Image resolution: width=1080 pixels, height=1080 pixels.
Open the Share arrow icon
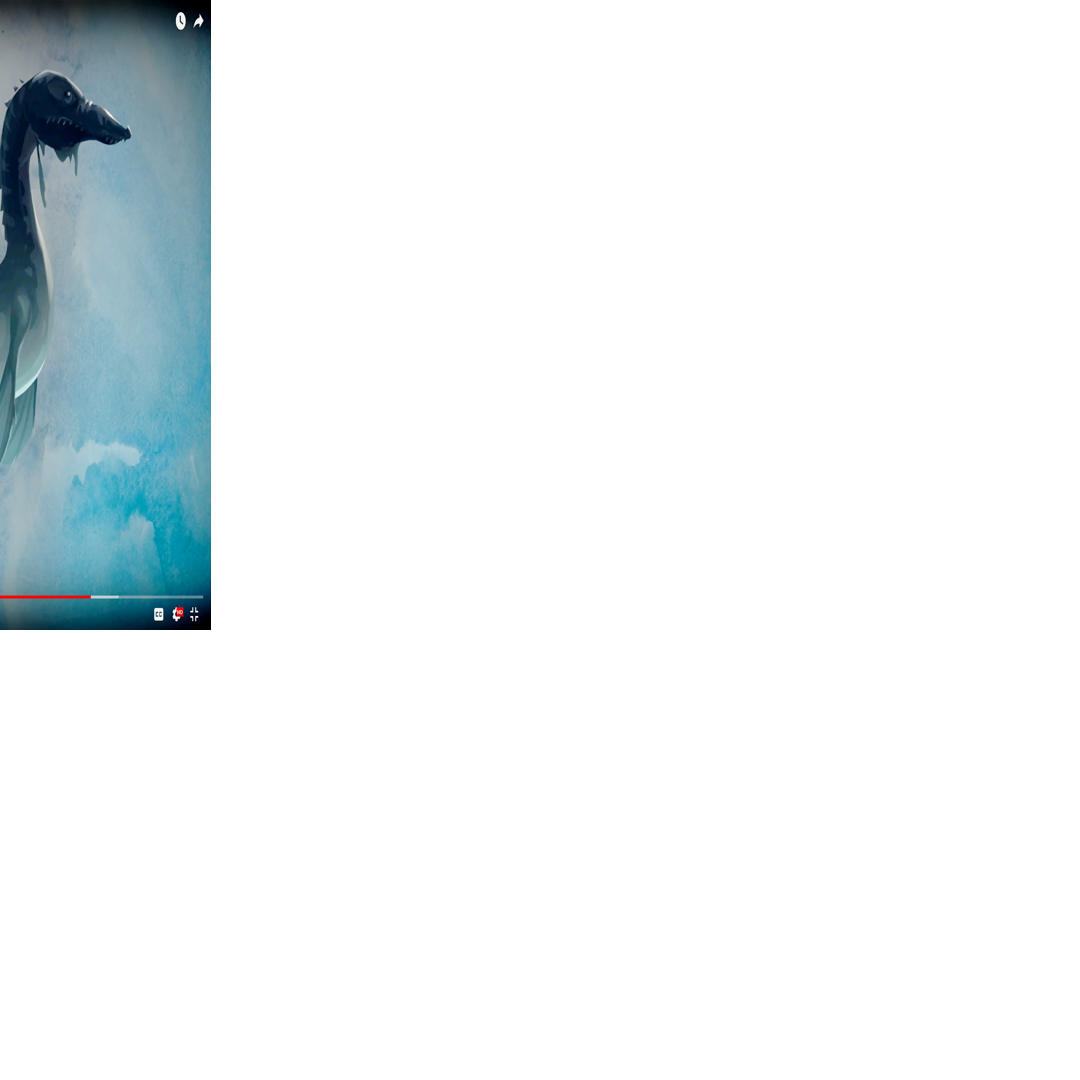point(198,21)
